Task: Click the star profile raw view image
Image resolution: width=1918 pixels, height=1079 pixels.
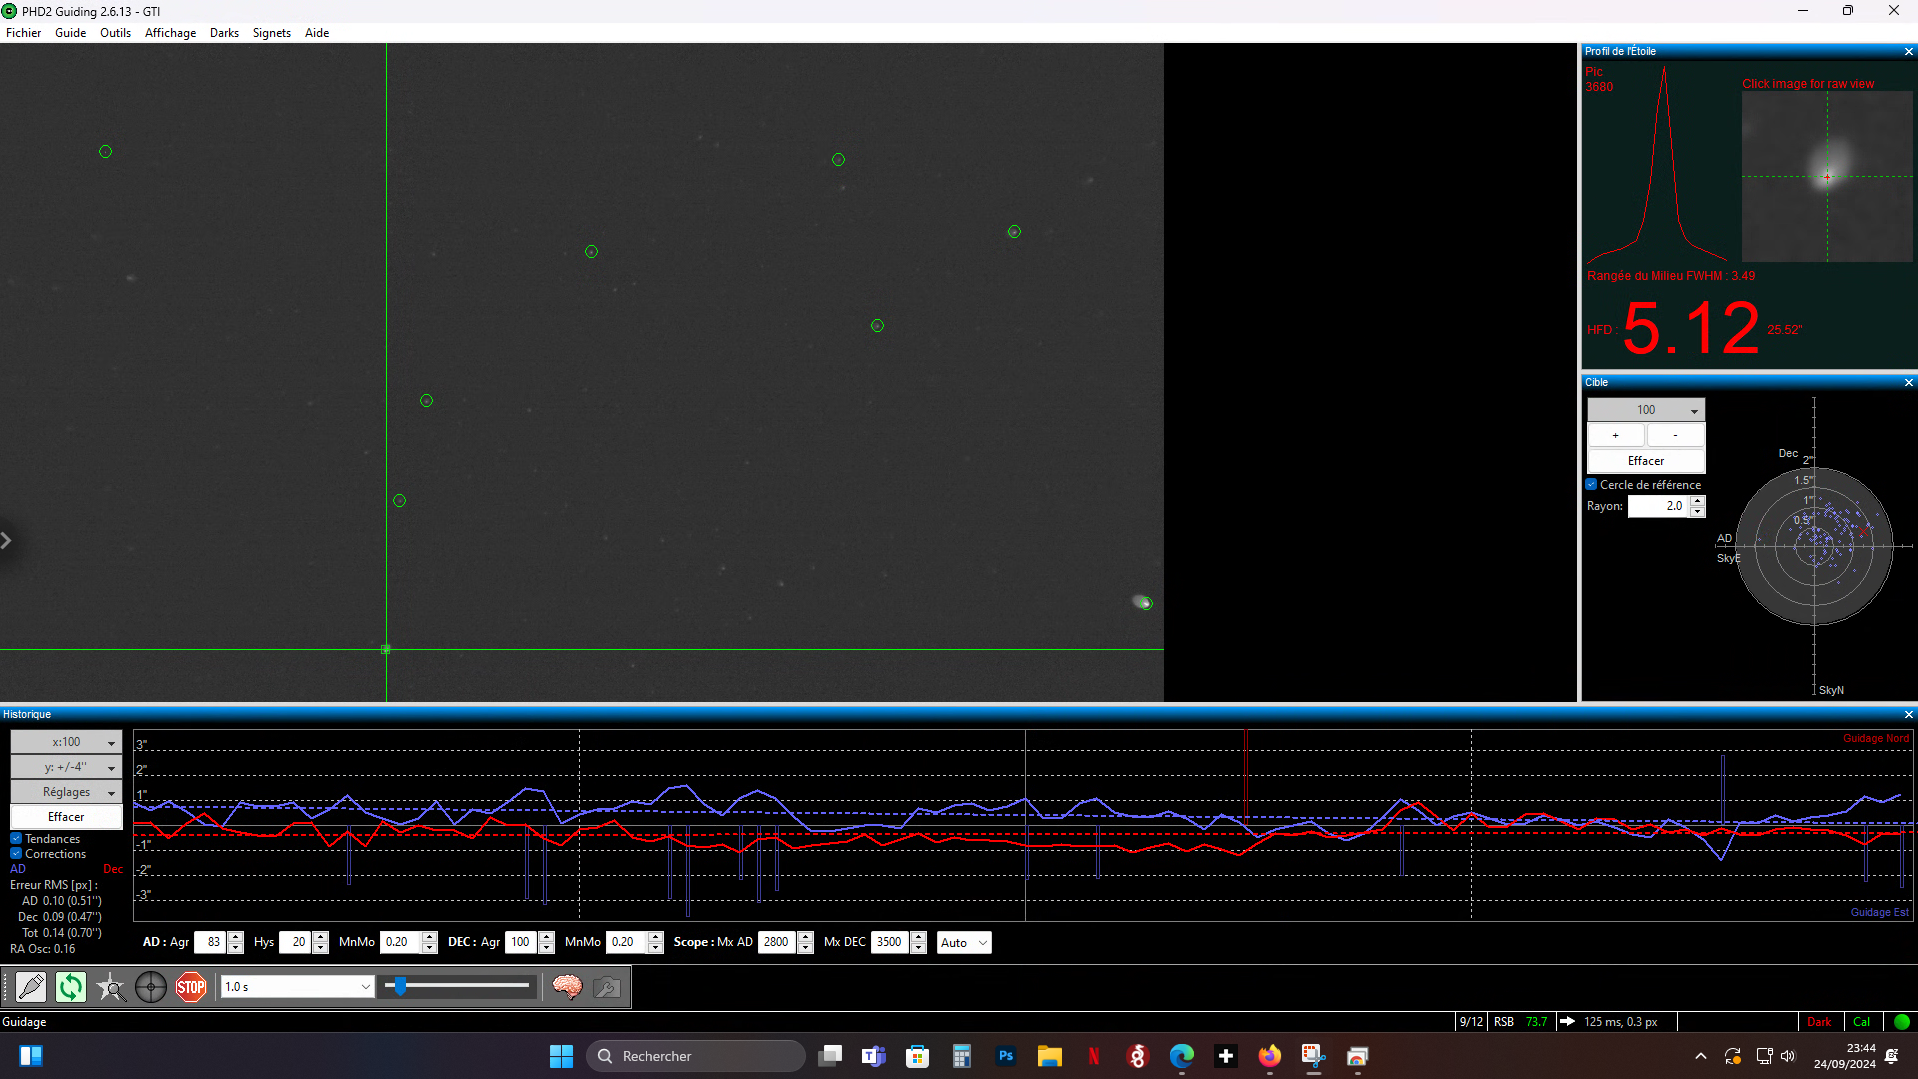Action: tap(1827, 177)
